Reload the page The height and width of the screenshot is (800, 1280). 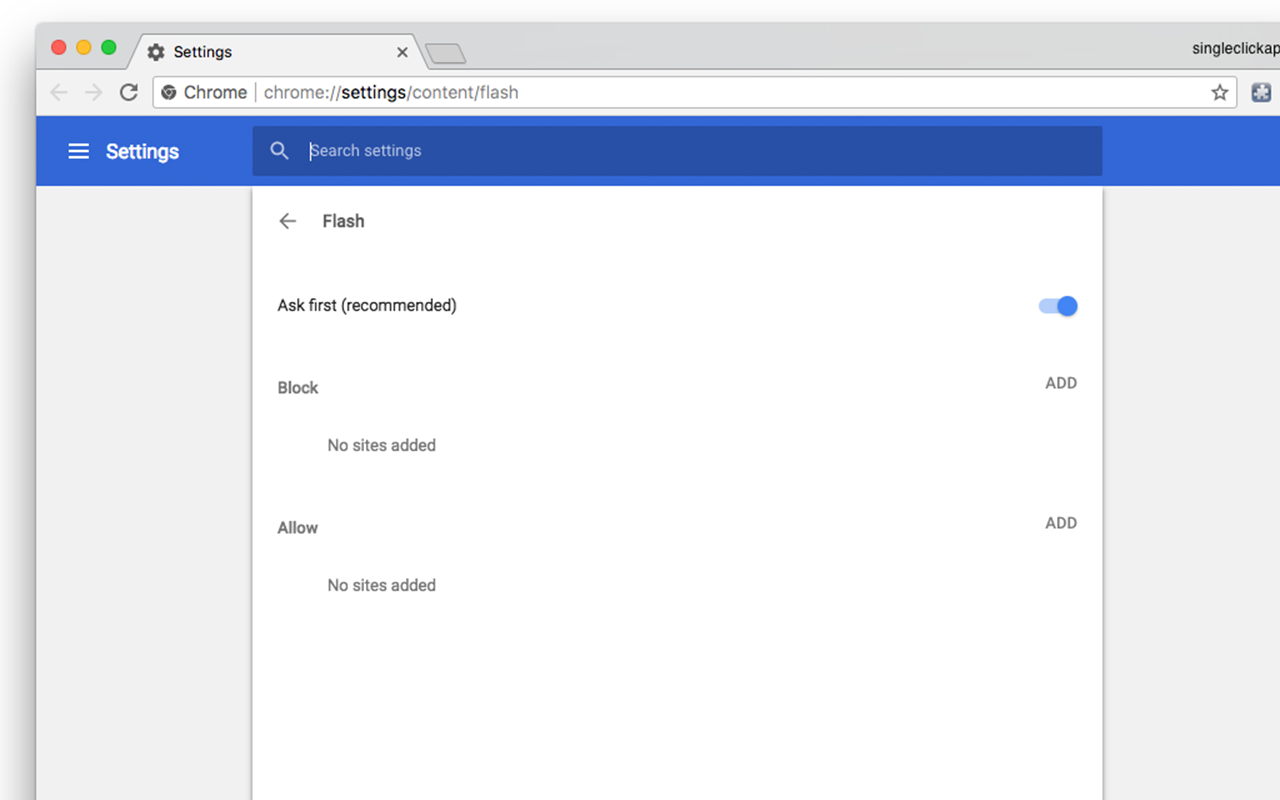128,91
